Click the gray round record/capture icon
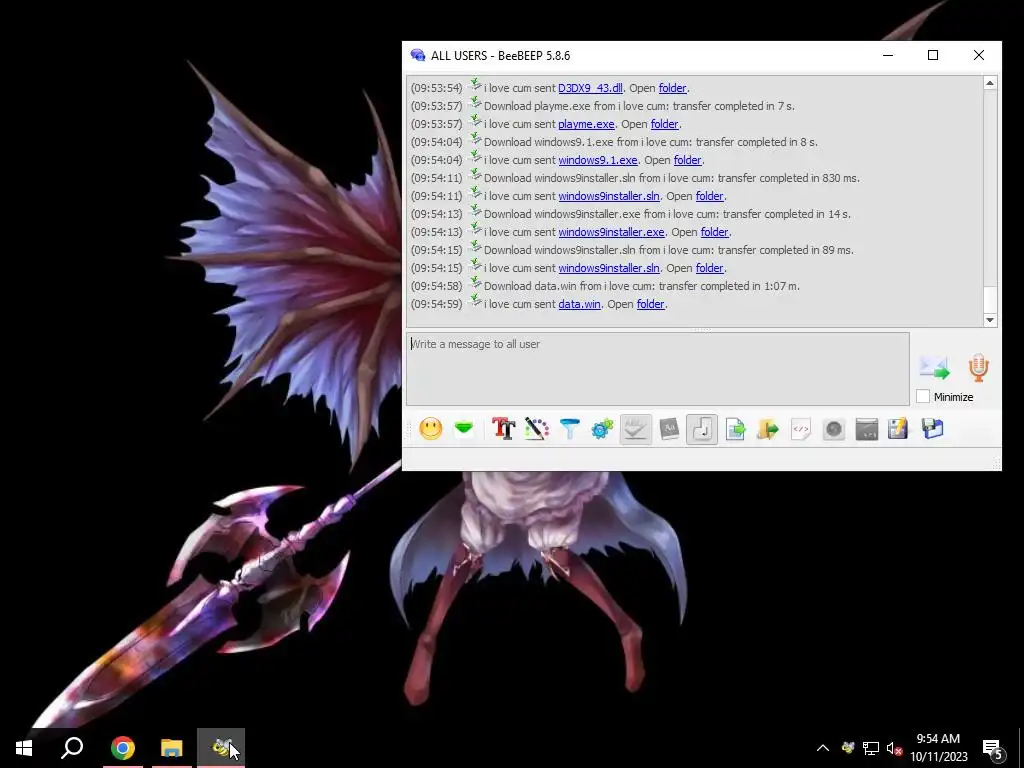 (x=834, y=429)
